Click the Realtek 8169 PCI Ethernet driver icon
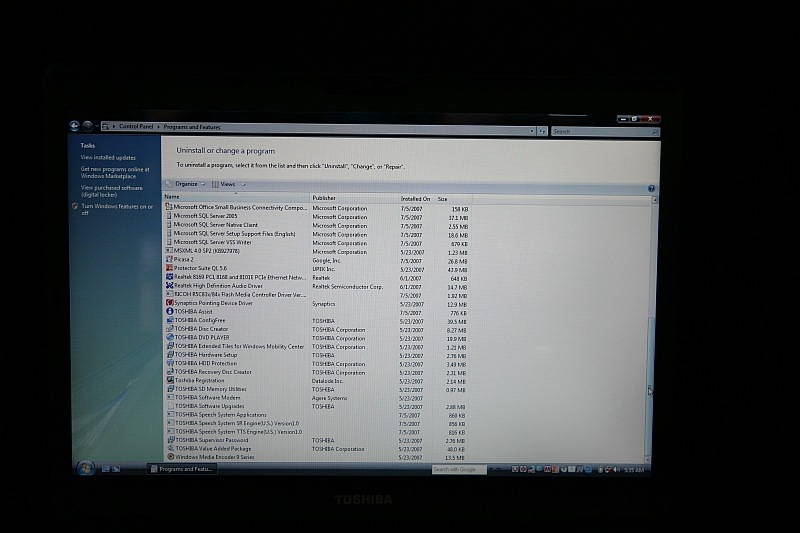Screen dimensions: 800x533 point(169,276)
